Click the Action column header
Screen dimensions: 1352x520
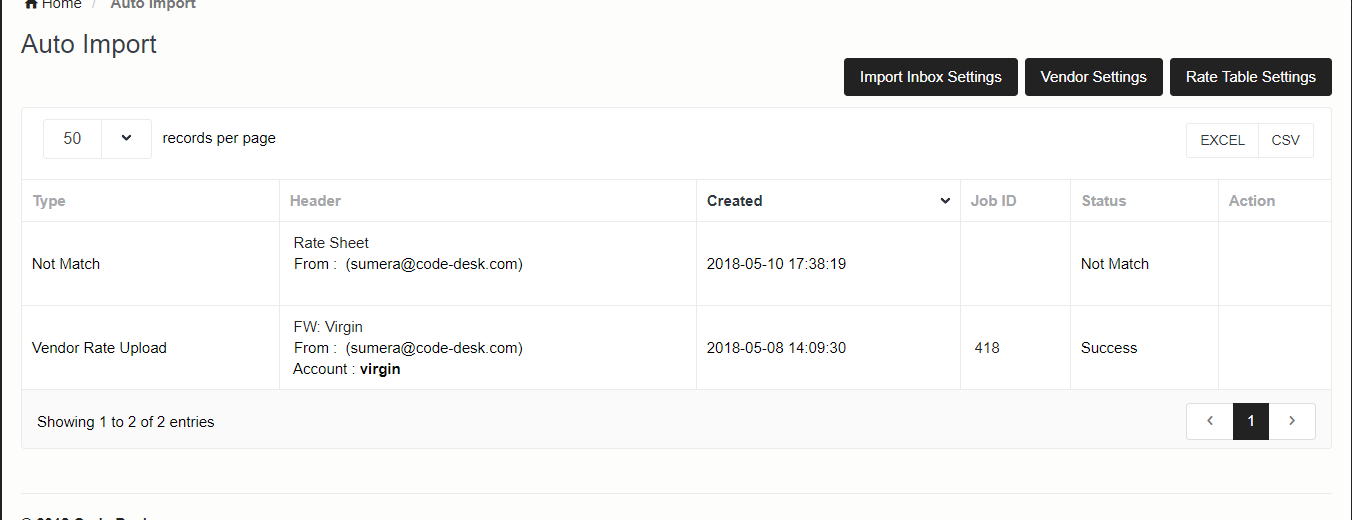(1251, 201)
